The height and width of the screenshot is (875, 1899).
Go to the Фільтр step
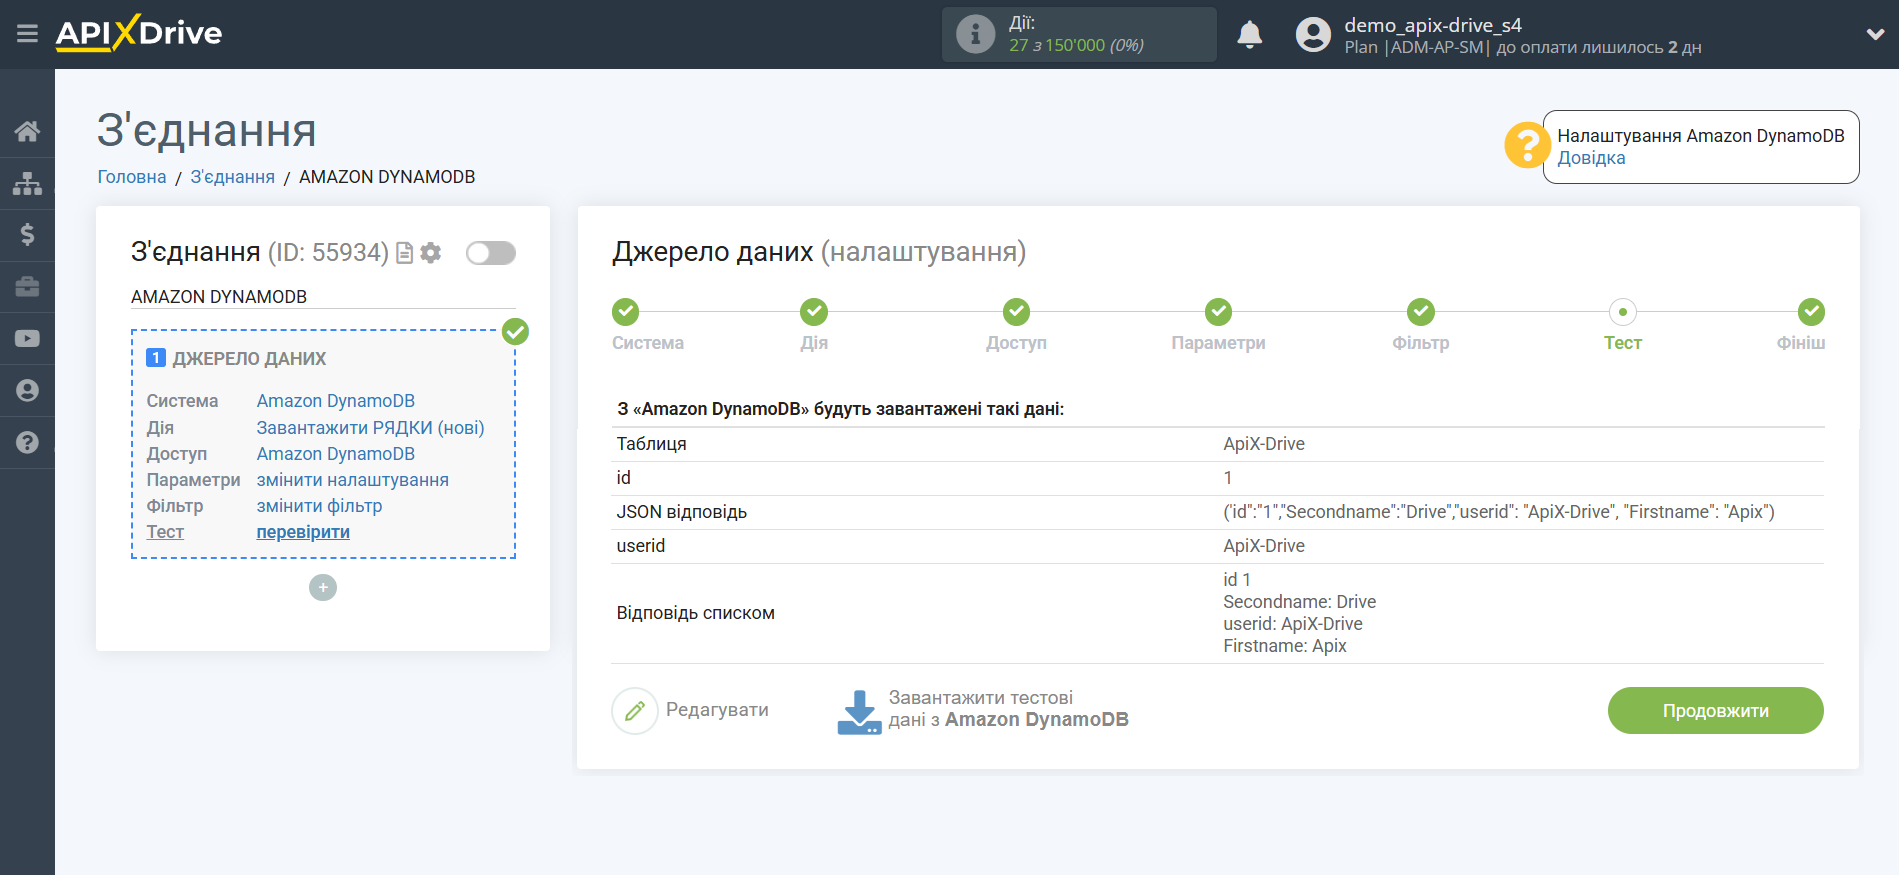pyautogui.click(x=1420, y=313)
